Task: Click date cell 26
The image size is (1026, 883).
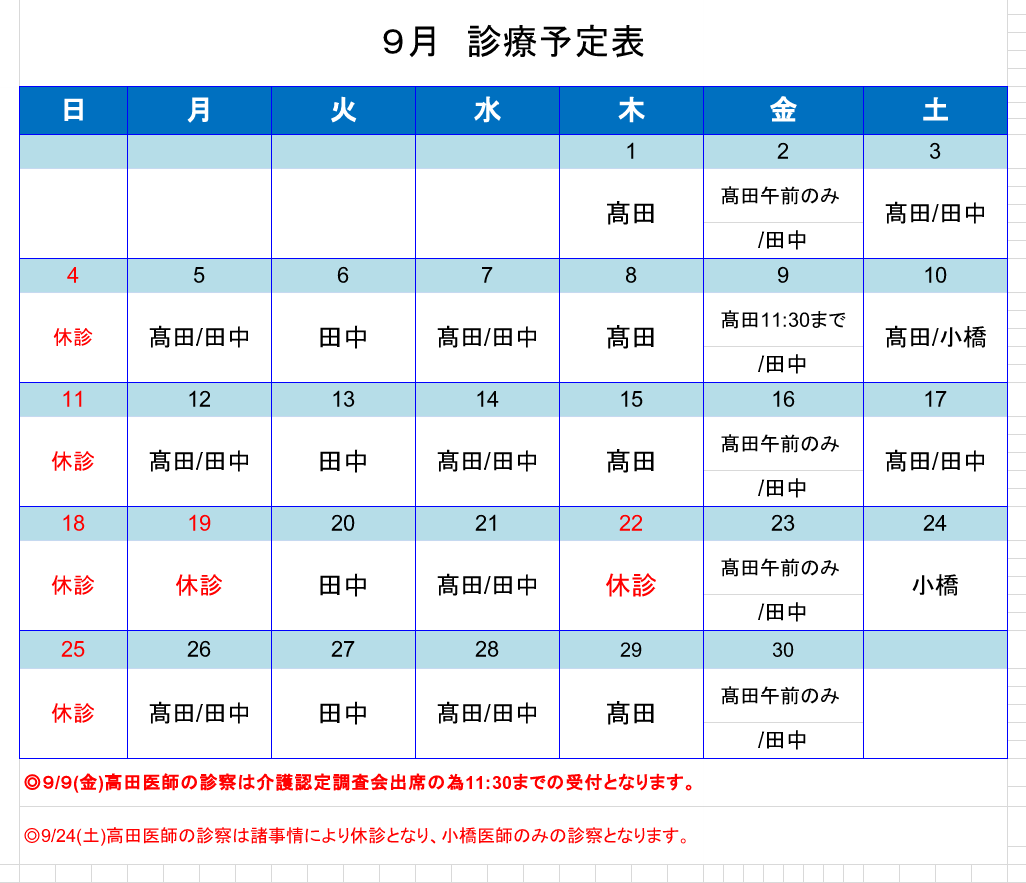Action: click(x=200, y=650)
